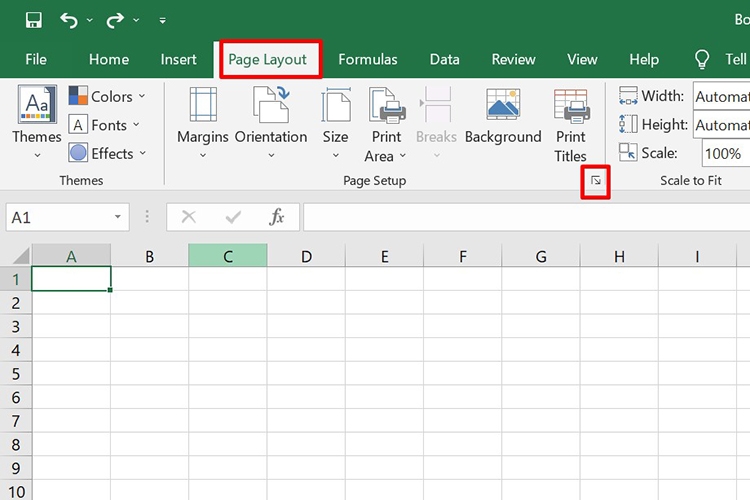Click the Tell me lightbulb icon
The image size is (750, 500).
[x=702, y=59]
